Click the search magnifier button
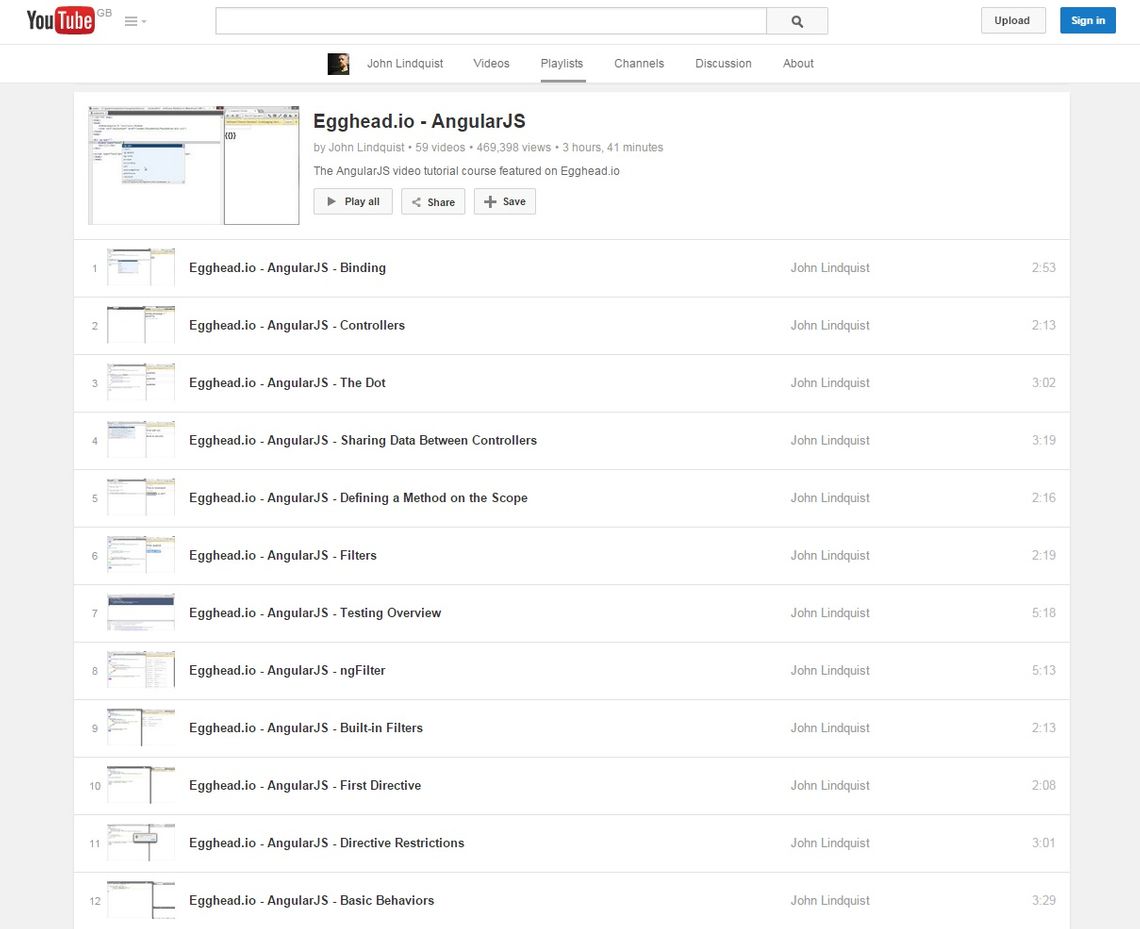Viewport: 1140px width, 929px height. 797,21
